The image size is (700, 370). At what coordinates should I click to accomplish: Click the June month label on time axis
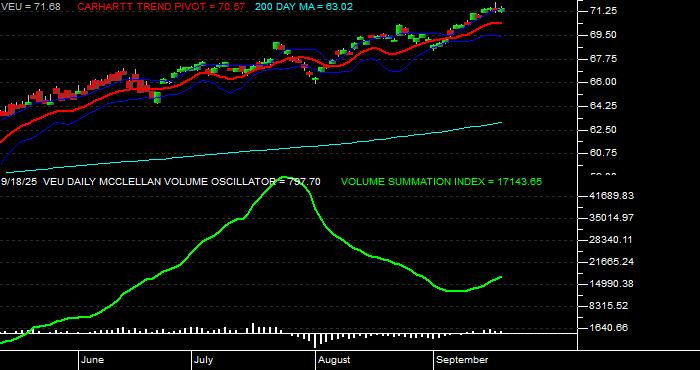click(x=93, y=360)
